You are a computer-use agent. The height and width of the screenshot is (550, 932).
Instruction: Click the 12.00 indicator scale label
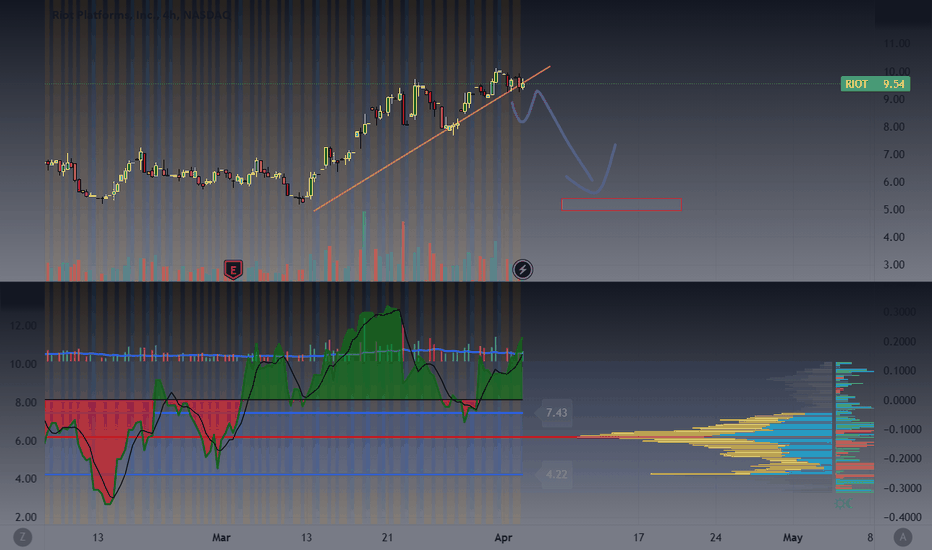click(x=23, y=326)
